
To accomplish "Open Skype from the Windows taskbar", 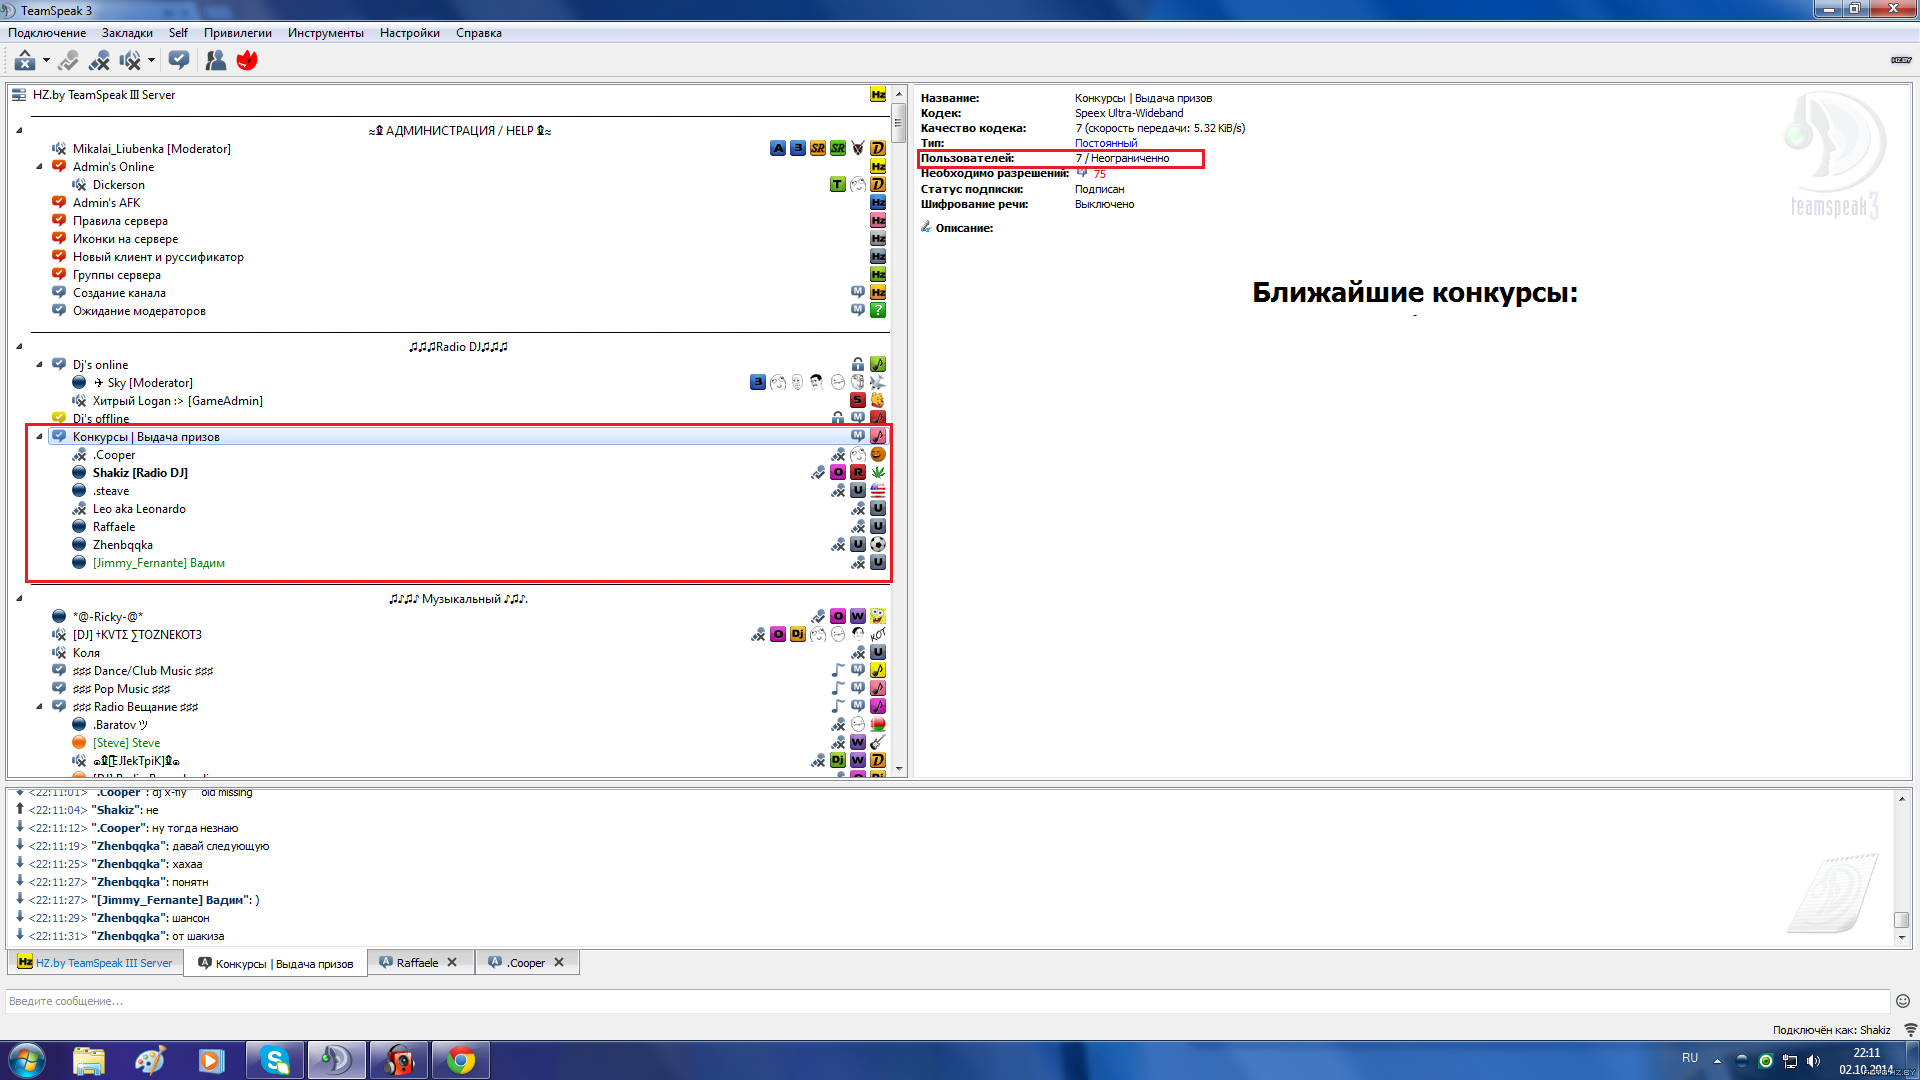I will tap(274, 1060).
